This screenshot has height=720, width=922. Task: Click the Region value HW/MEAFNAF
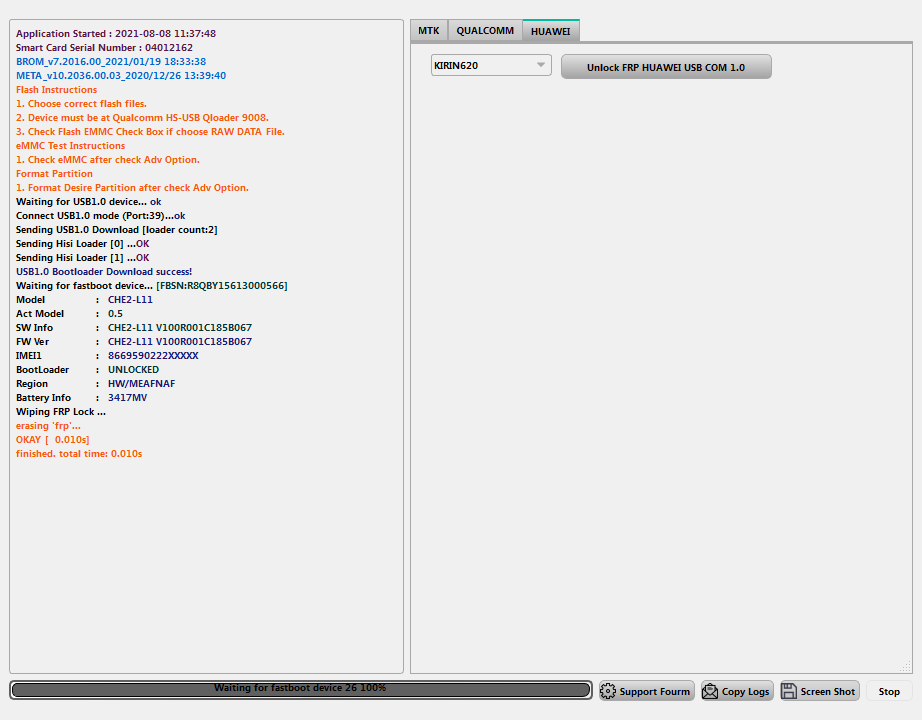point(141,384)
